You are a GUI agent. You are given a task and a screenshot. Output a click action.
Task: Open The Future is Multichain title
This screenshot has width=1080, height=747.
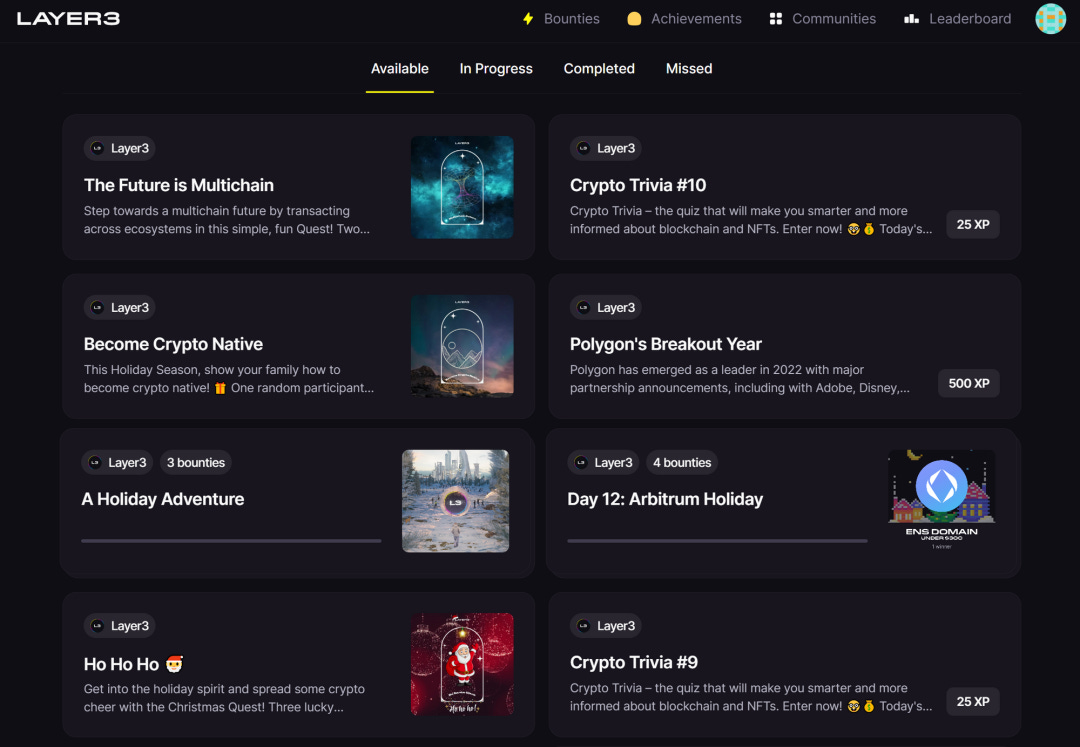[x=179, y=185]
